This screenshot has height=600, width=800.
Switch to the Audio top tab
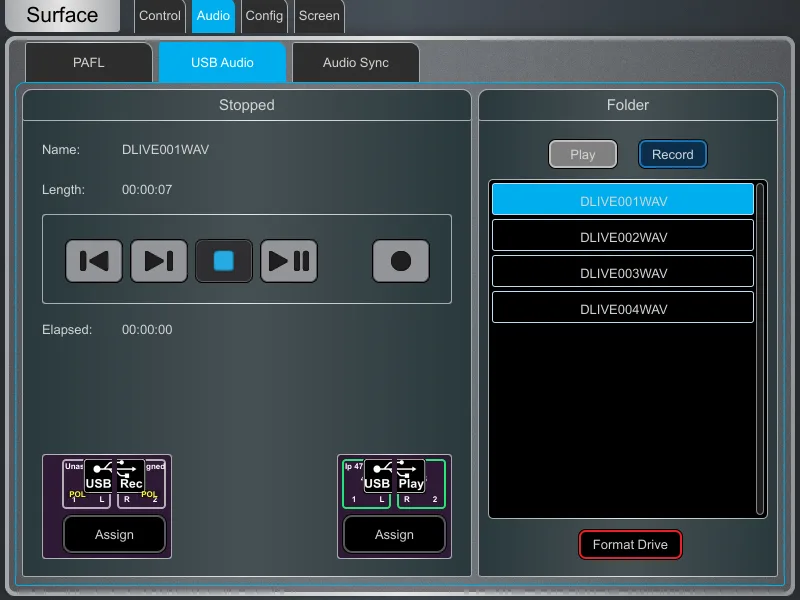tap(213, 16)
